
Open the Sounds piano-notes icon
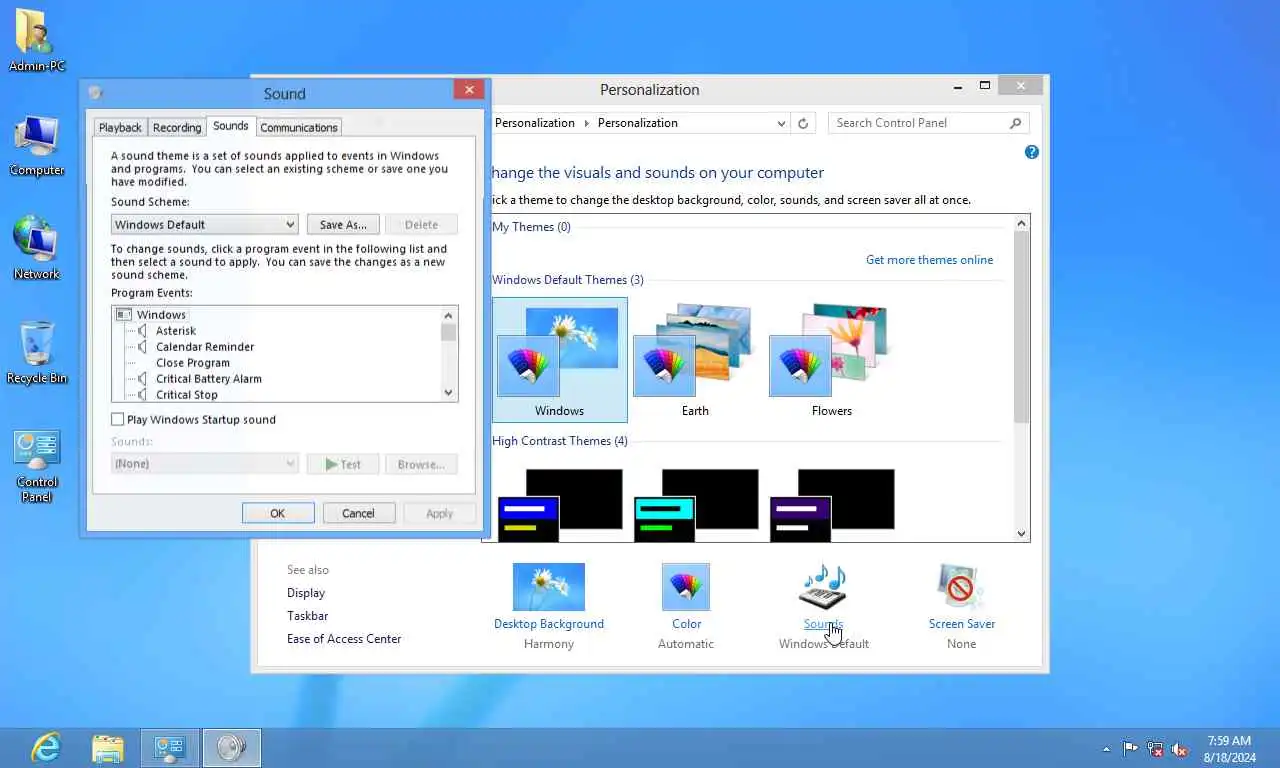[823, 586]
